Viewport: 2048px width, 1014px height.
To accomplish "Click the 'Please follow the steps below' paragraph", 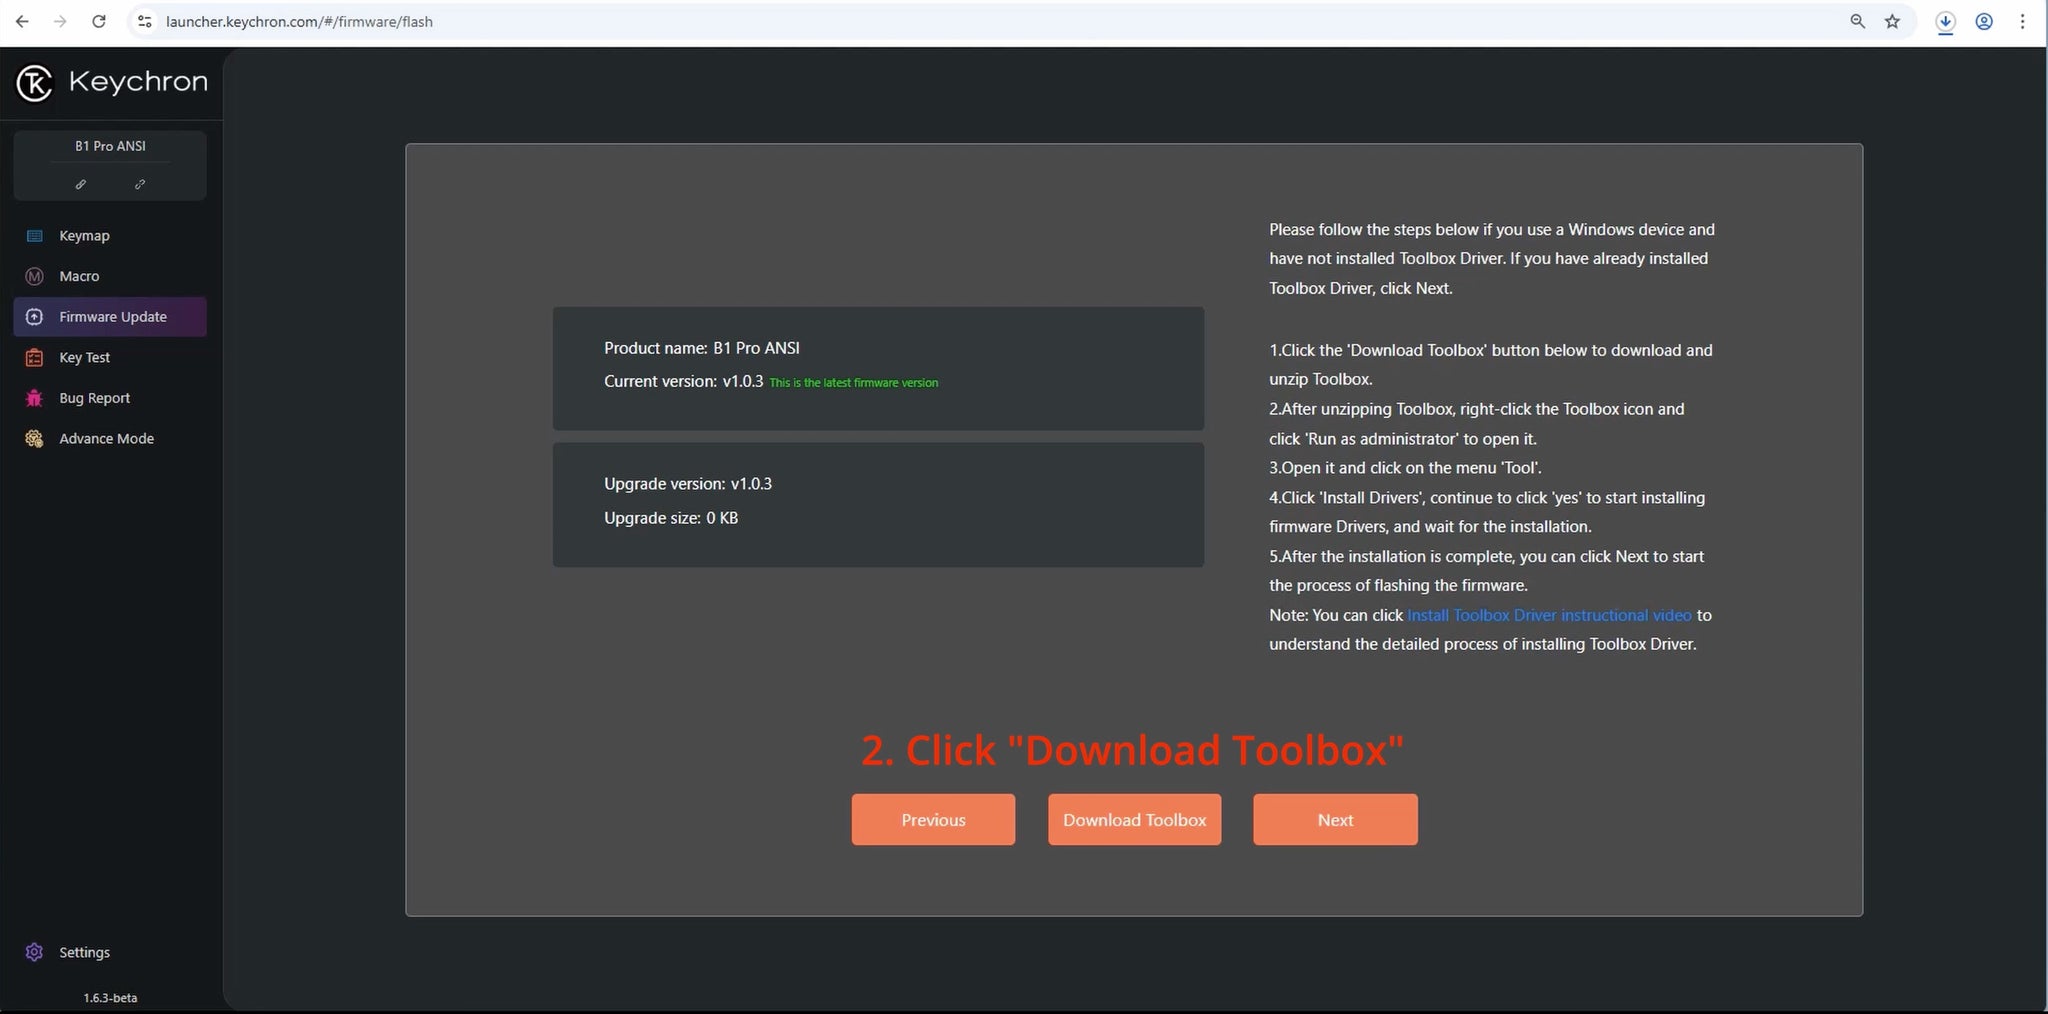I will click(1492, 259).
